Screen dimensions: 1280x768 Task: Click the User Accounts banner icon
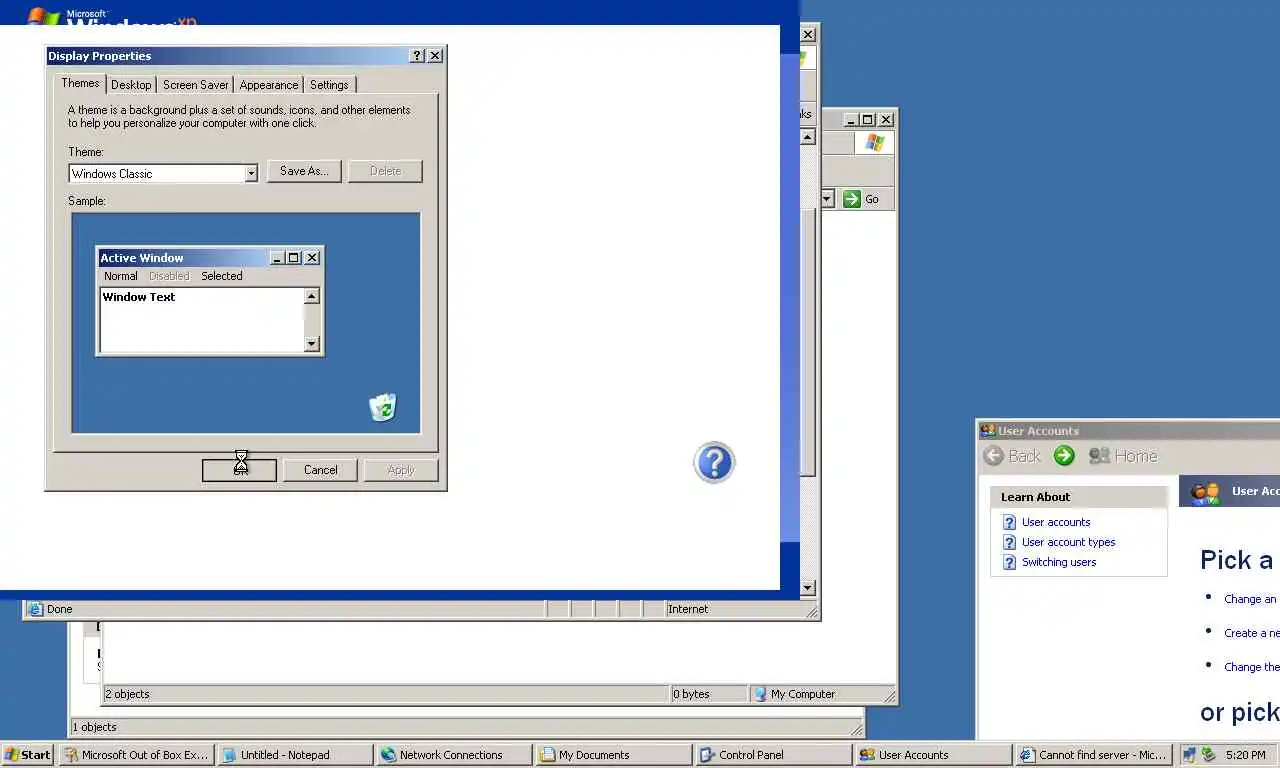tap(1205, 492)
